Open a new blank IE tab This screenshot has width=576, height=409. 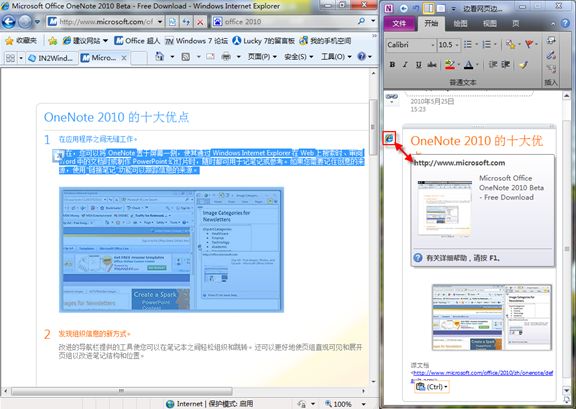click(x=139, y=58)
